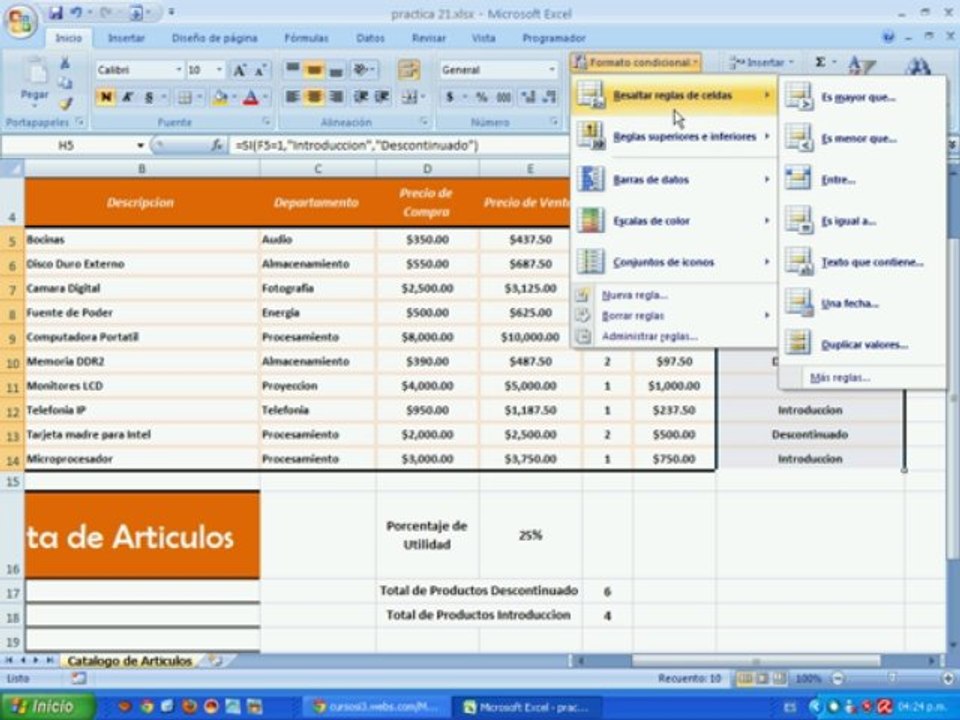960x720 pixels.
Task: Select the Es mayor que rule
Action: coord(862,97)
